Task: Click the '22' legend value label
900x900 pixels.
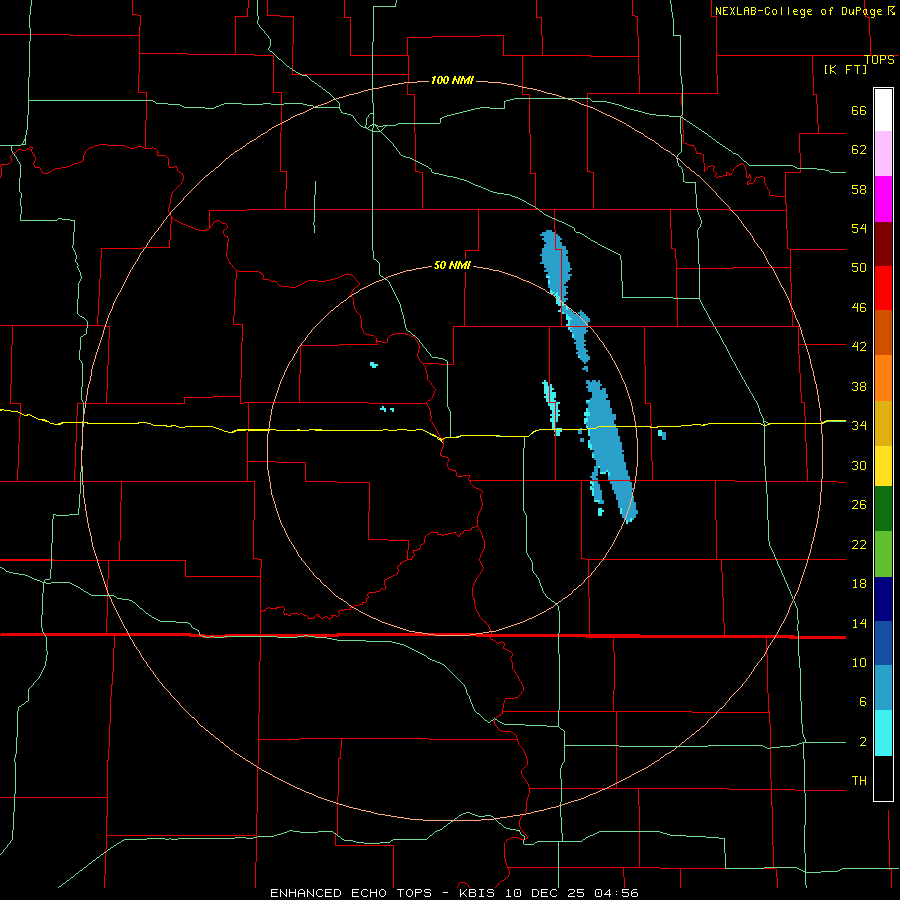Action: coord(859,545)
